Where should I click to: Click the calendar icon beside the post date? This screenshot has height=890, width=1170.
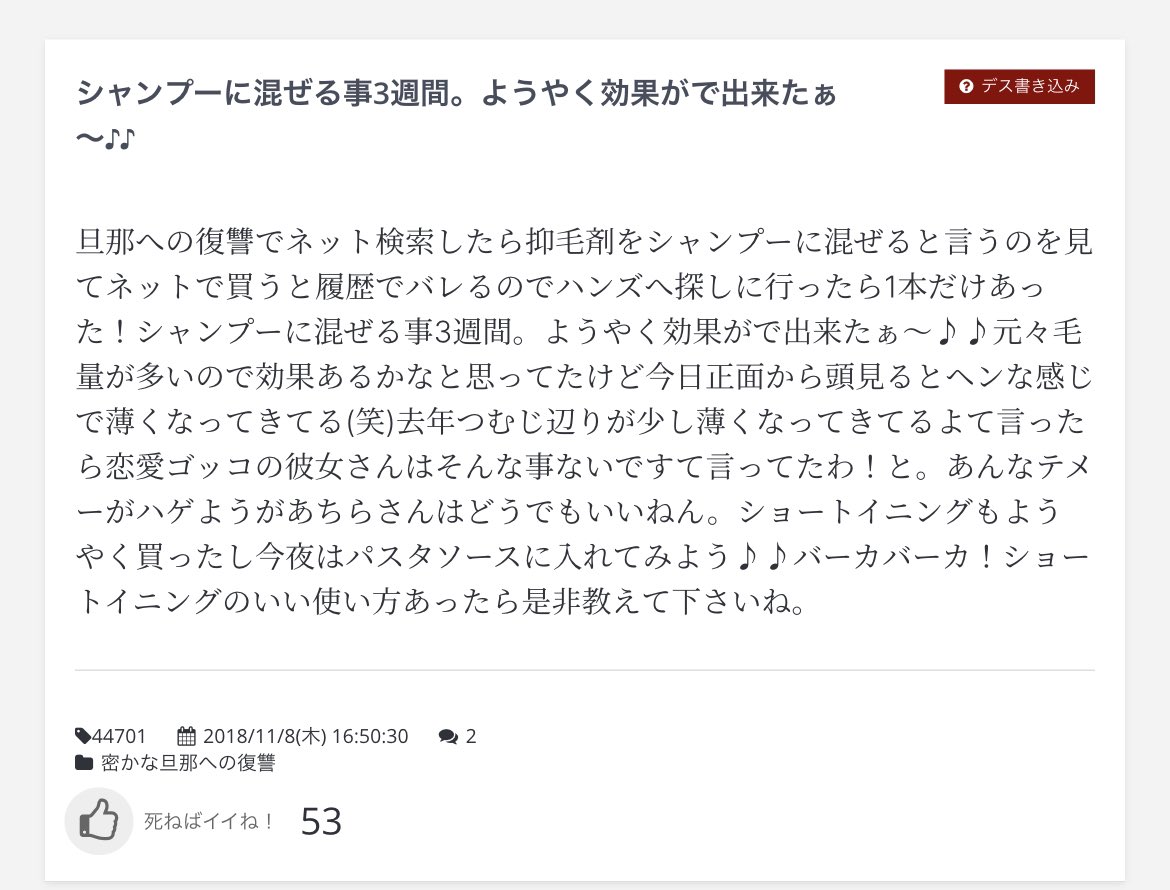click(x=186, y=737)
